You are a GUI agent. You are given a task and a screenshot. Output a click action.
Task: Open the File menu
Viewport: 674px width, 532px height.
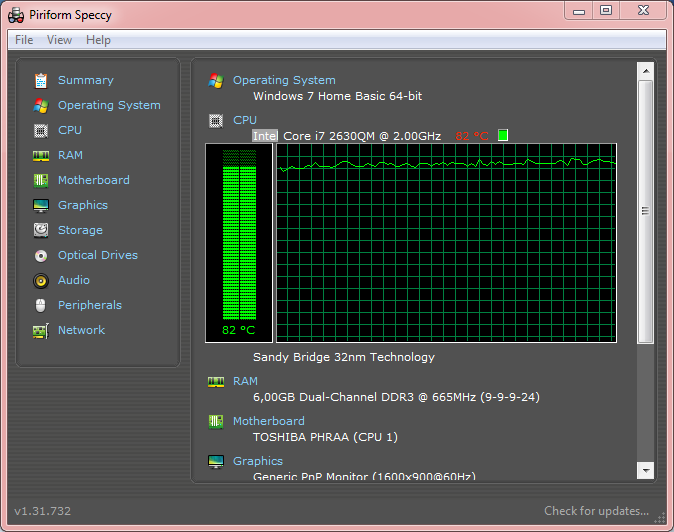(24, 40)
